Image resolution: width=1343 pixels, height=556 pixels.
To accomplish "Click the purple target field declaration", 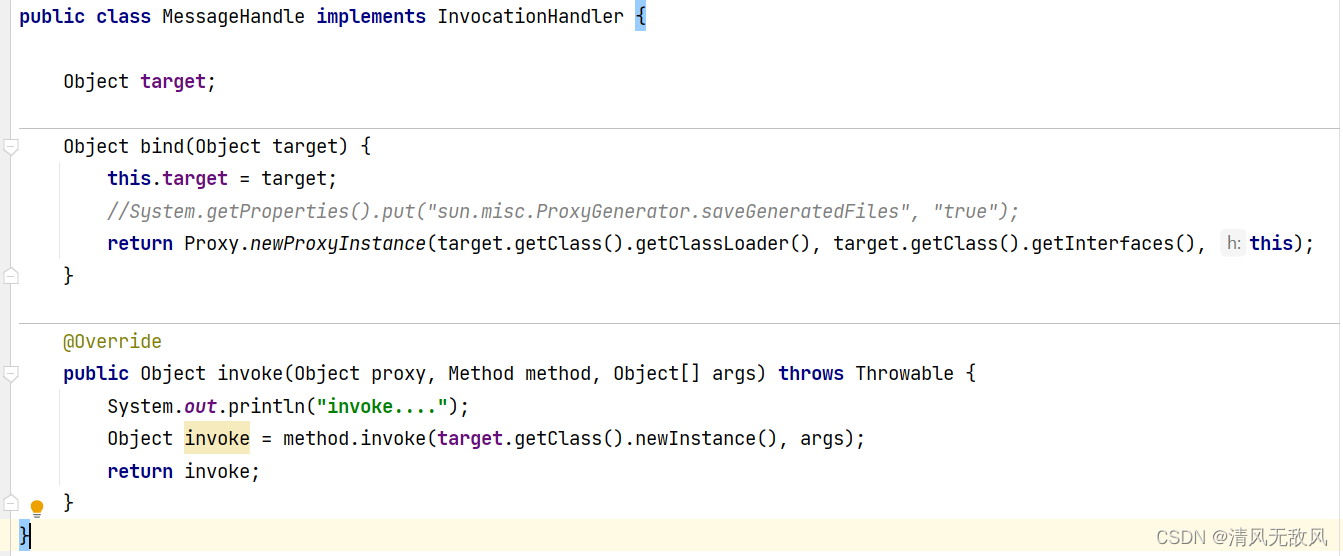I will 173,81.
